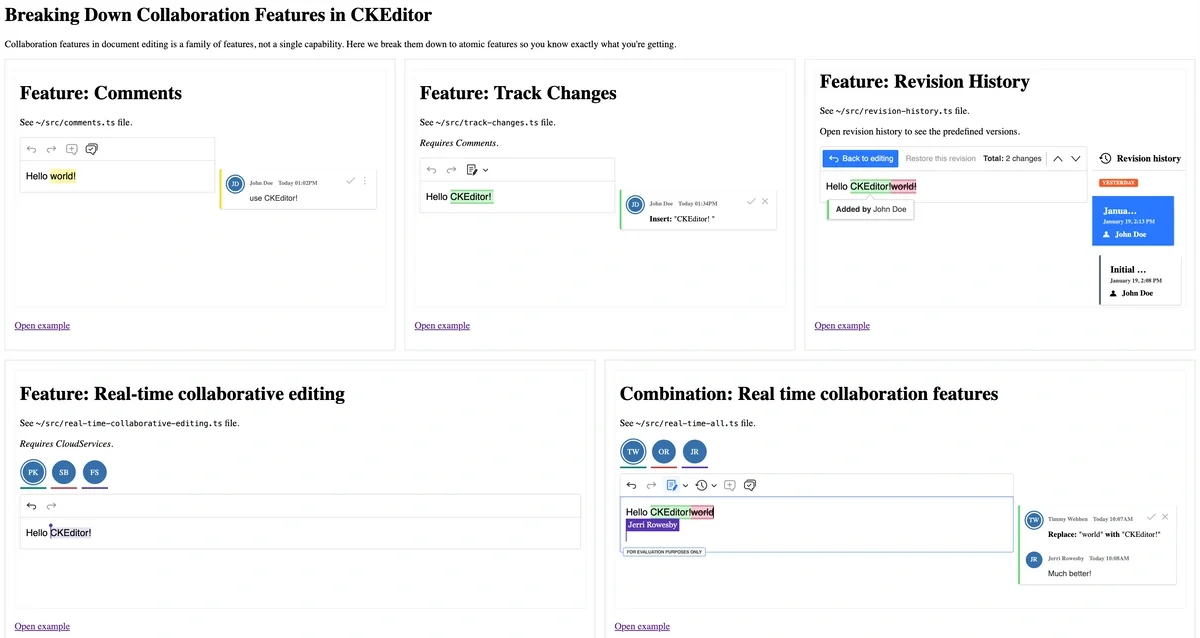Open comments archive in the Comments editor
The width and height of the screenshot is (1200, 638).
[x=92, y=150]
